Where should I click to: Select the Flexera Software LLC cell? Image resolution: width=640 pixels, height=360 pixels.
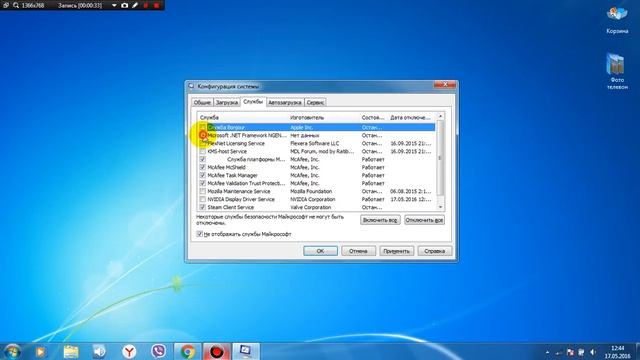315,143
